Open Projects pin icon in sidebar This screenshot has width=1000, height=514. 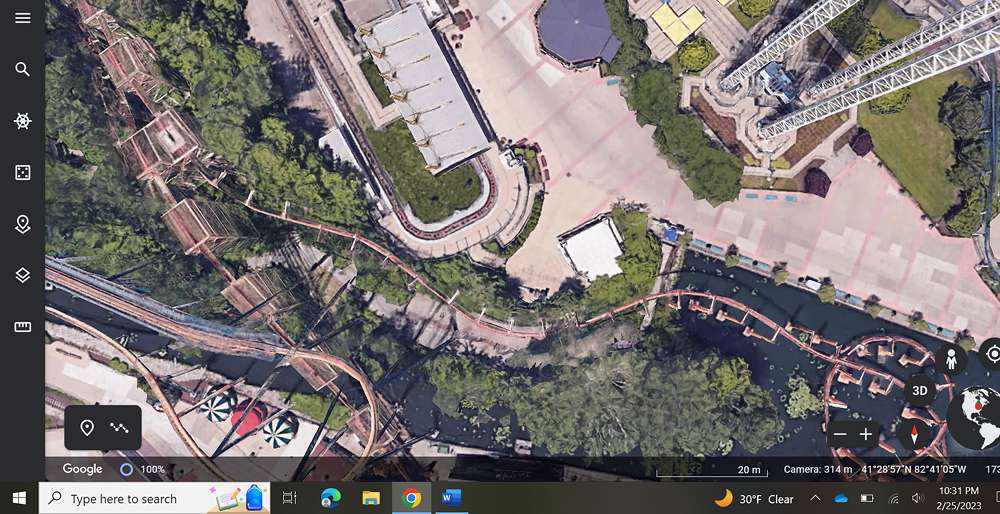pos(22,224)
